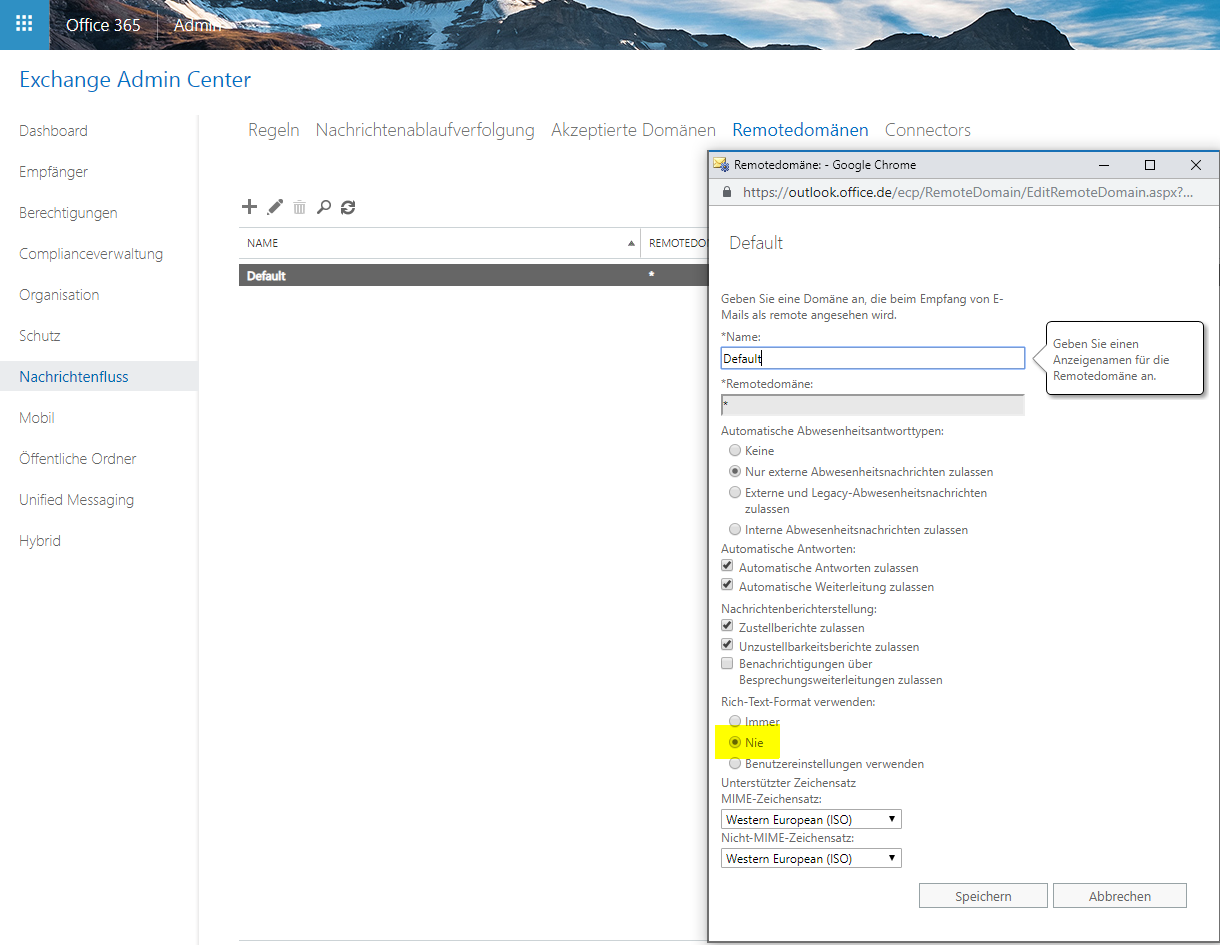Enable Besprechungsweiterleitungen notifications checkbox

(727, 663)
